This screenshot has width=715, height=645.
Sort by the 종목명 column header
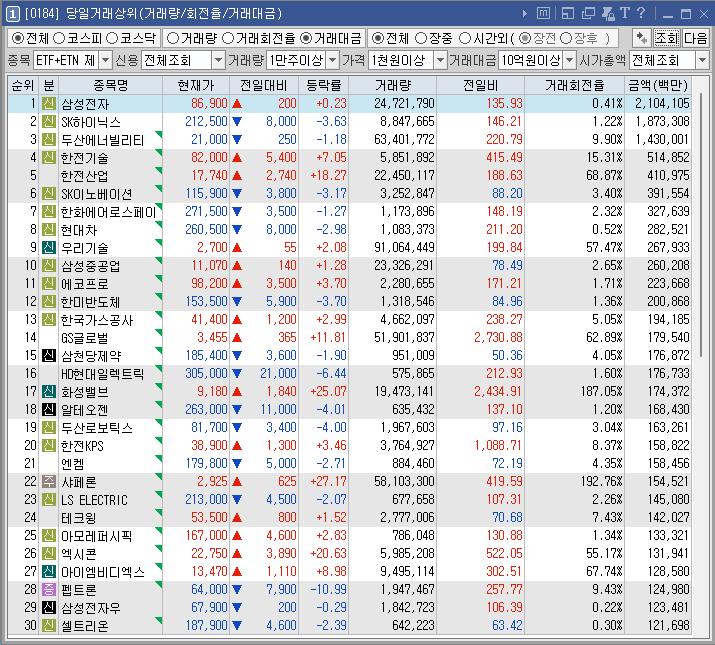point(110,85)
